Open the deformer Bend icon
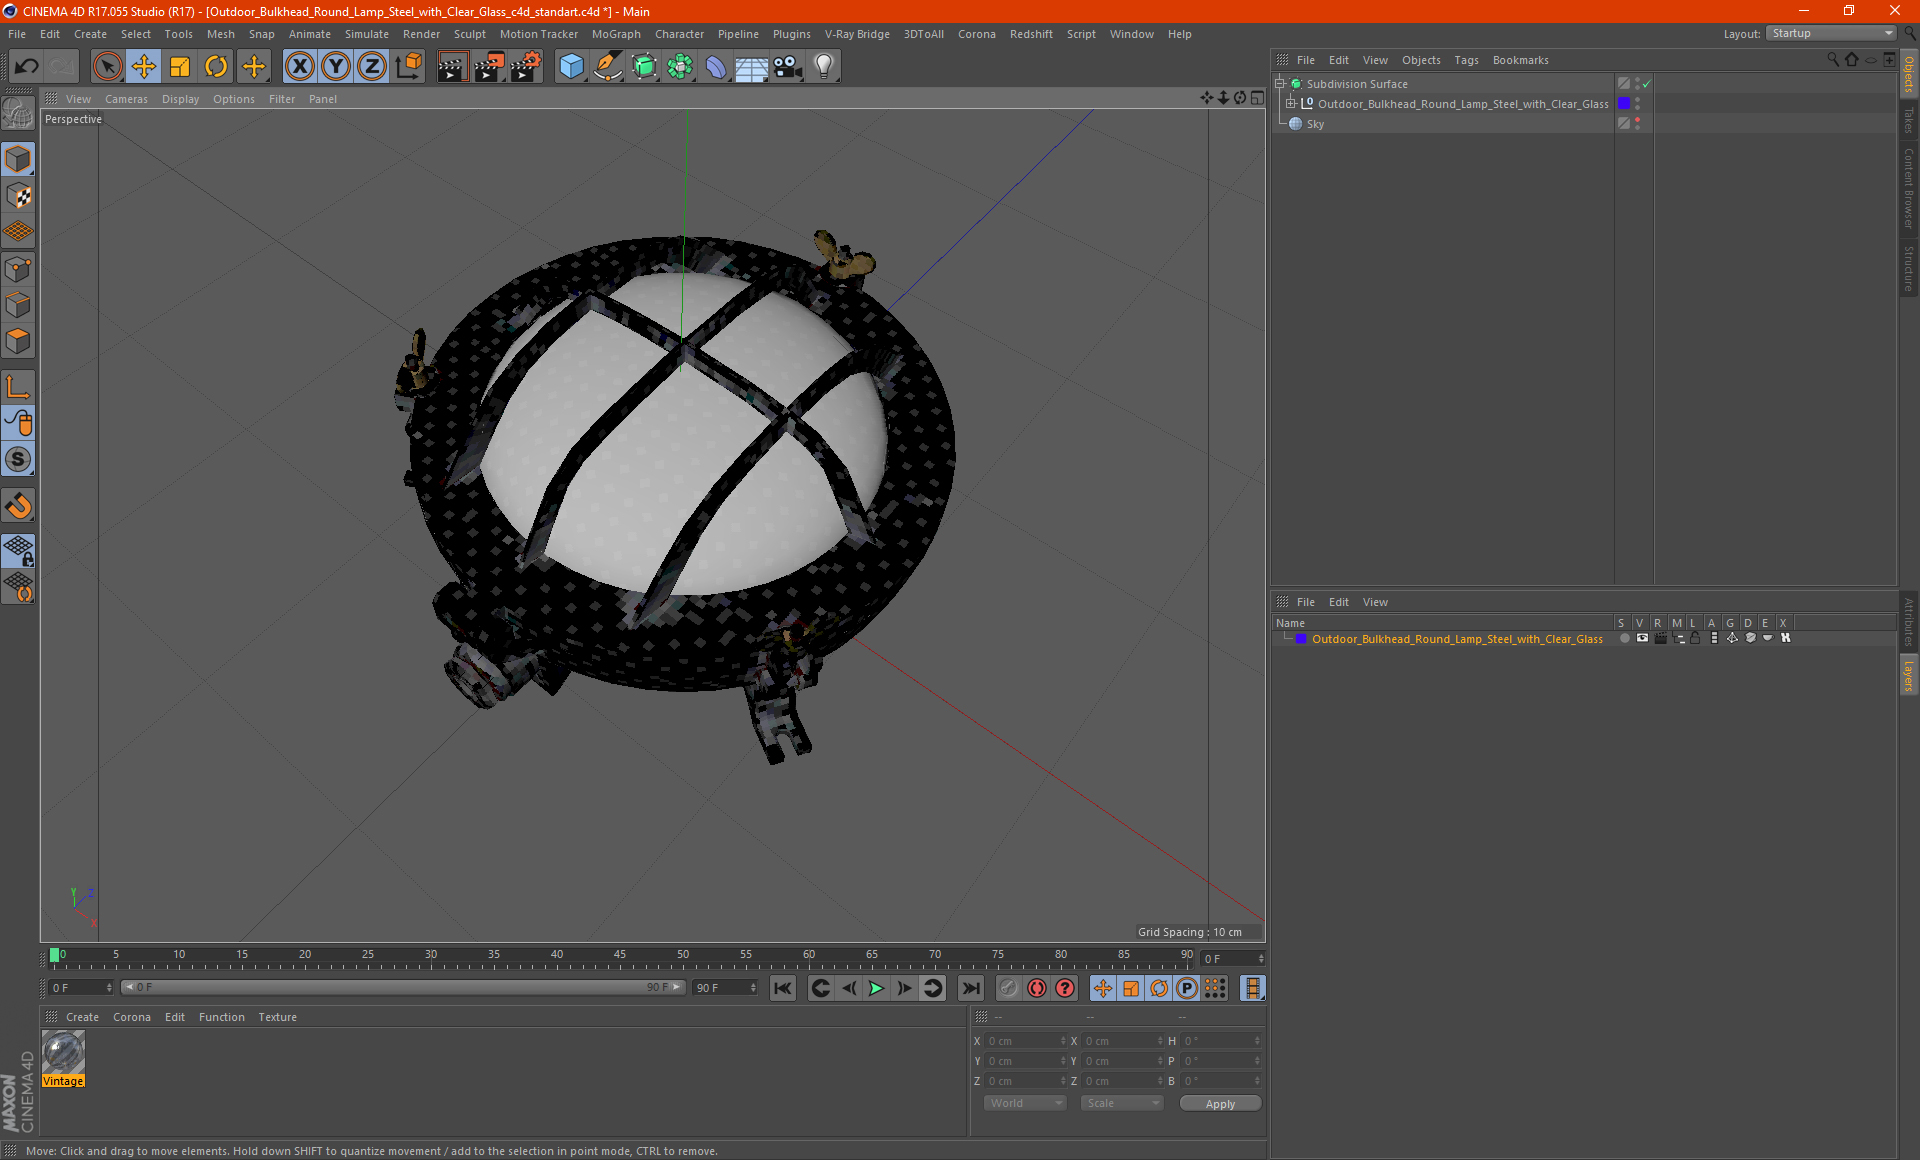 pyautogui.click(x=716, y=67)
